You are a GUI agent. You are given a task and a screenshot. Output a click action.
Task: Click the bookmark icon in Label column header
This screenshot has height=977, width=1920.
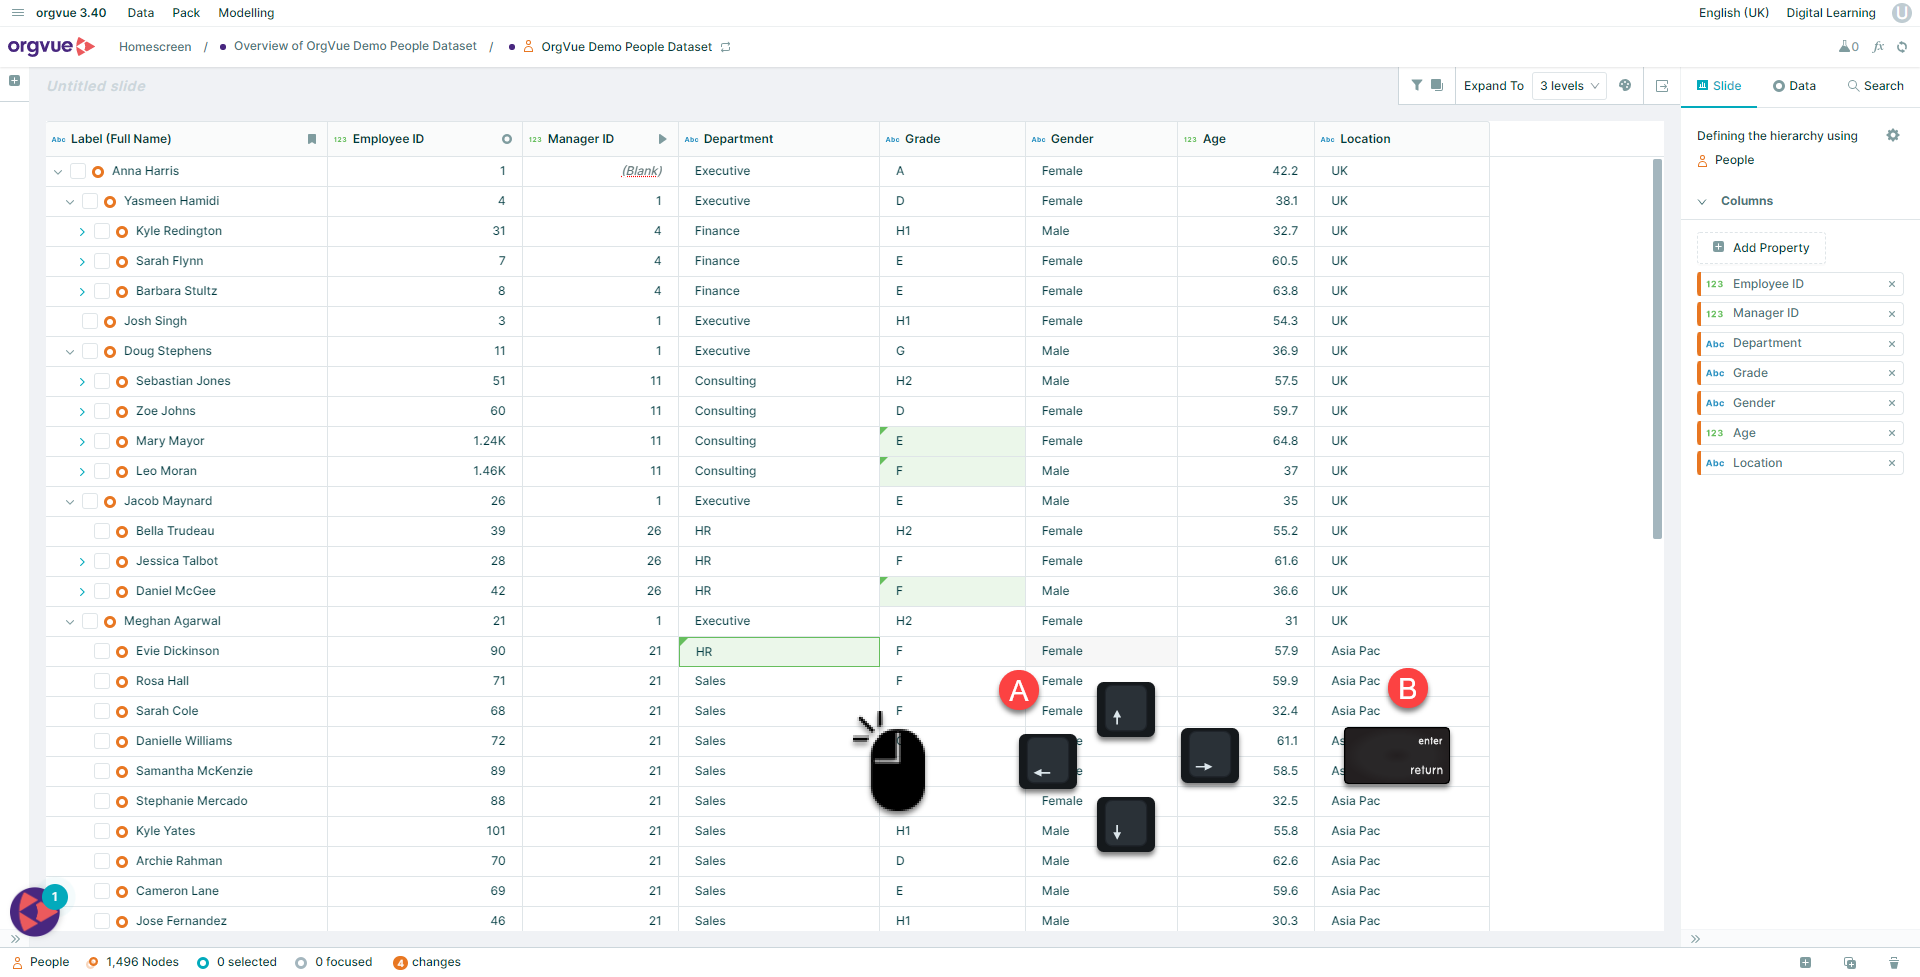pos(312,139)
